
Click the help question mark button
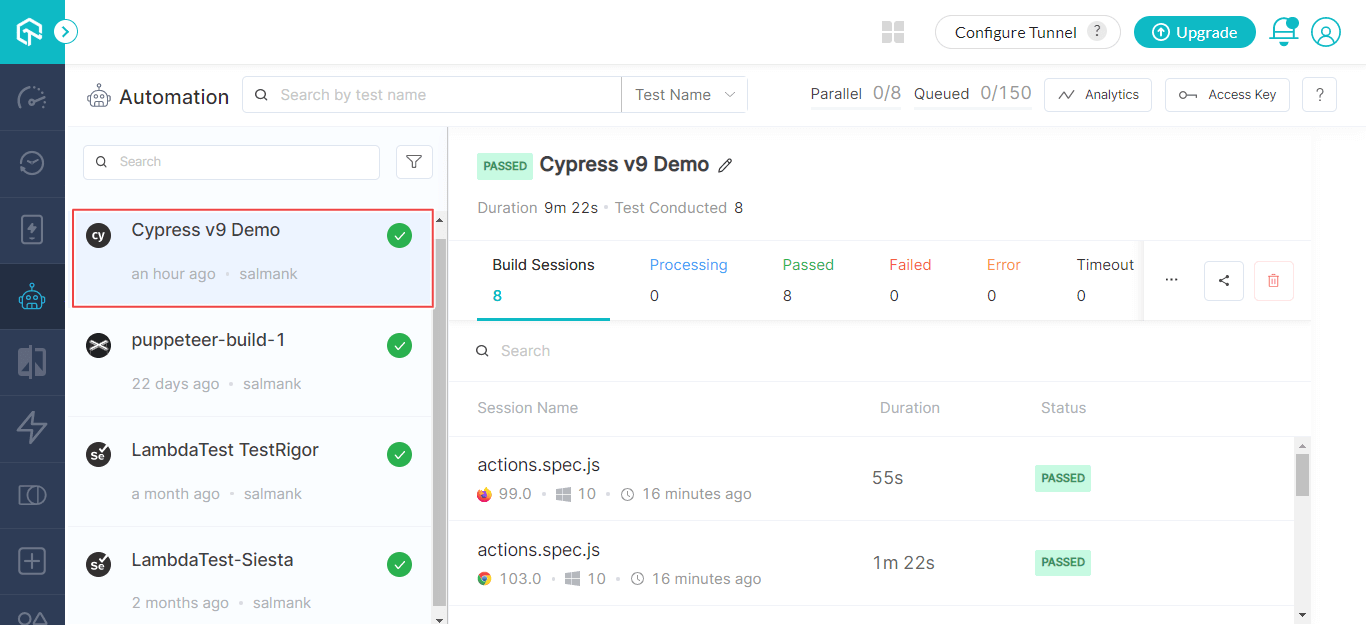point(1320,95)
